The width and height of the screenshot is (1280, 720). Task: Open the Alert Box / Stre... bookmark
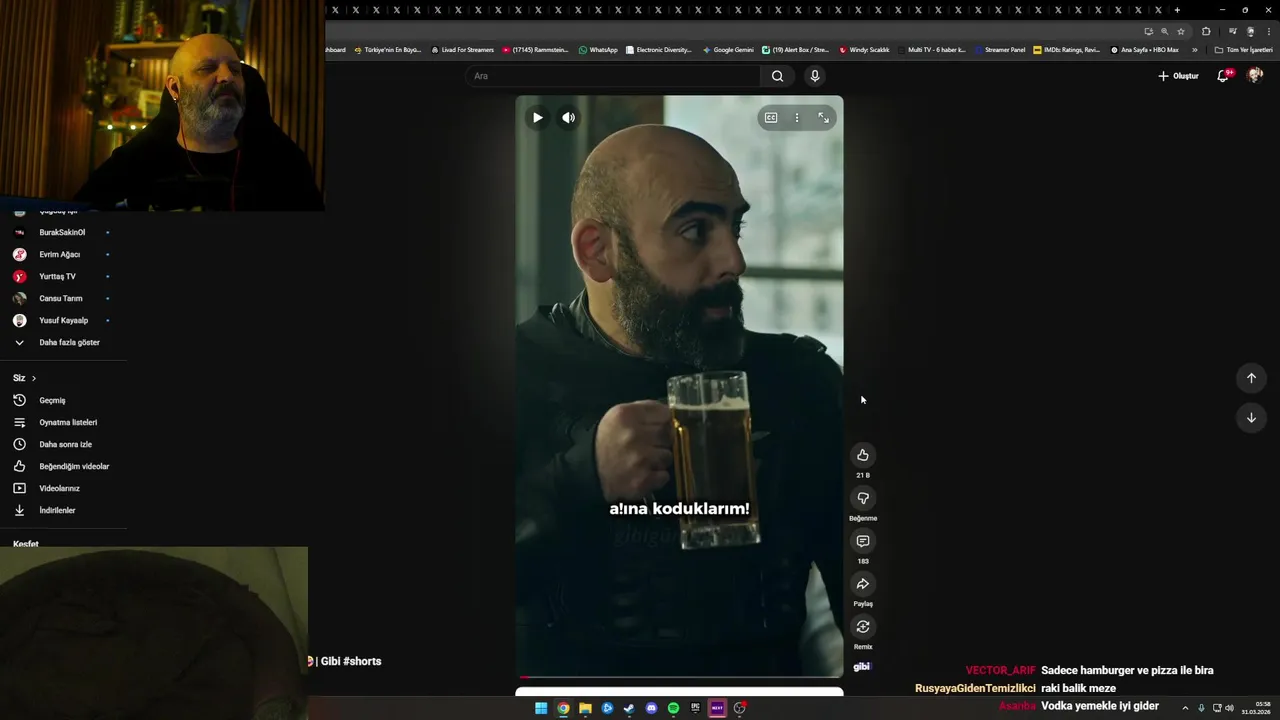click(x=796, y=49)
